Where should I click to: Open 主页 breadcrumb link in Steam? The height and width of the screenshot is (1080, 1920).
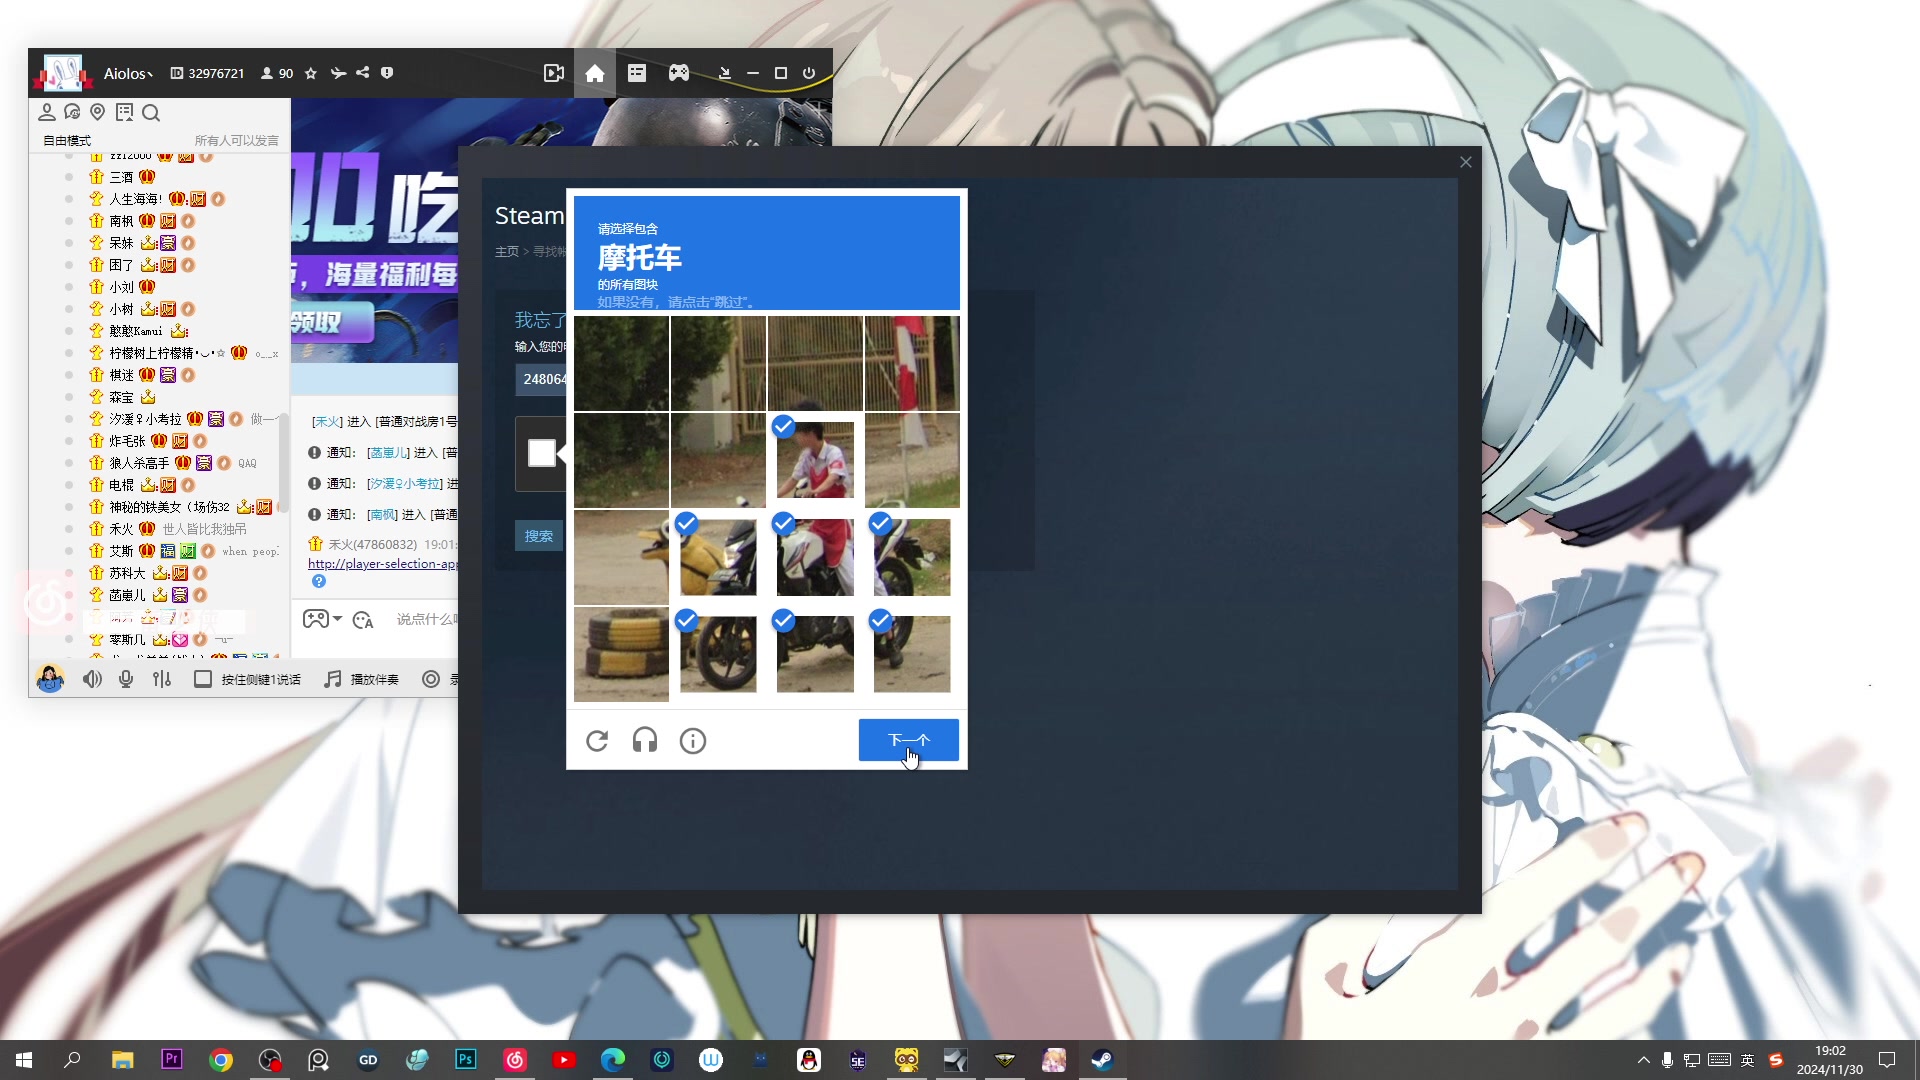coord(507,251)
